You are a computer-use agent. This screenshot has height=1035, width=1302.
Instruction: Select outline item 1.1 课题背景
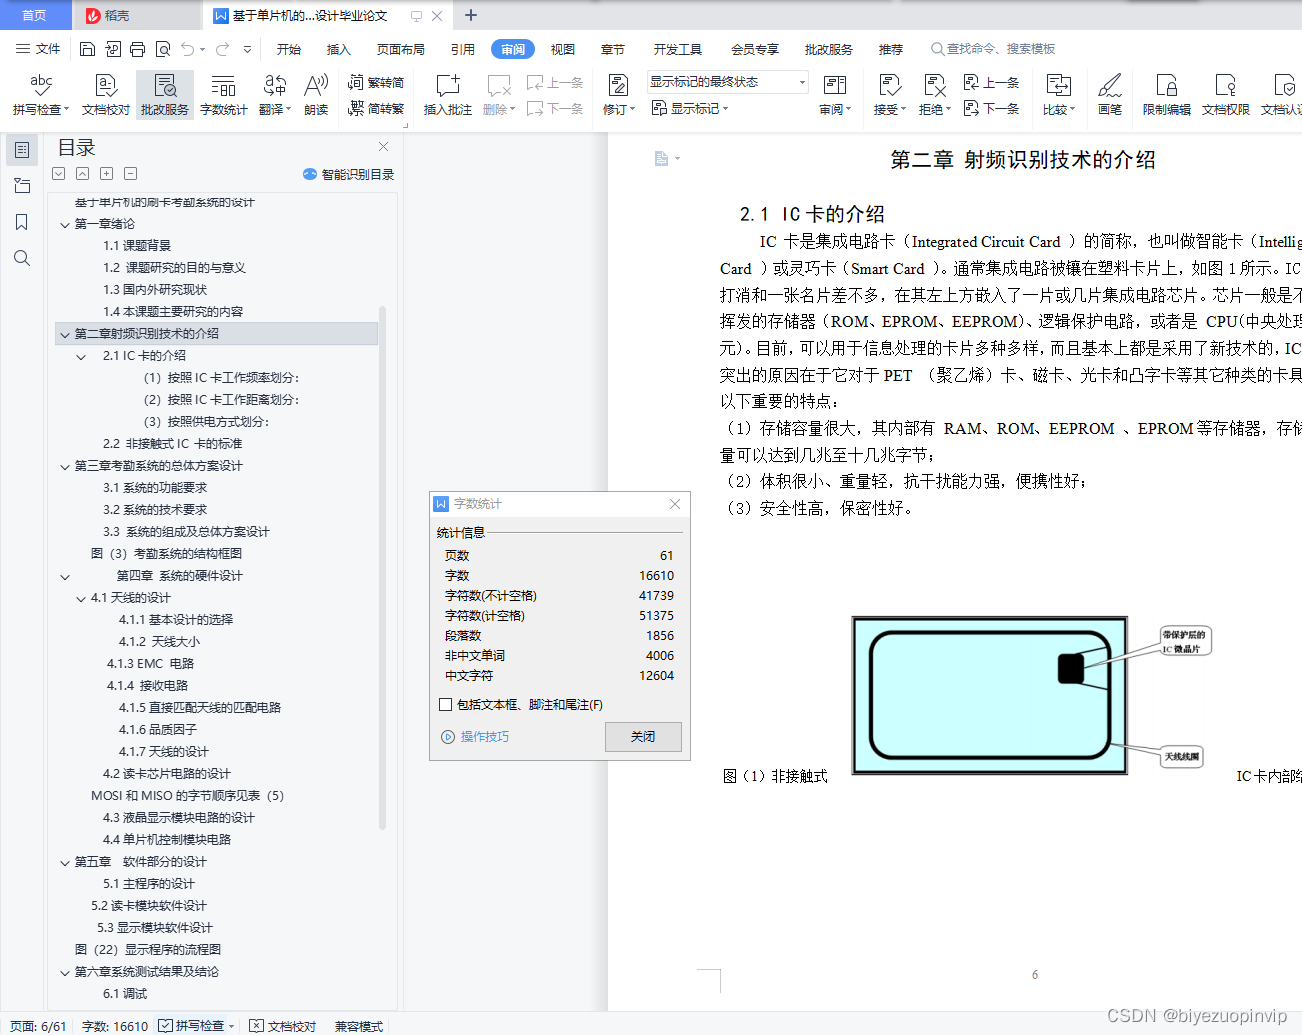click(x=137, y=246)
